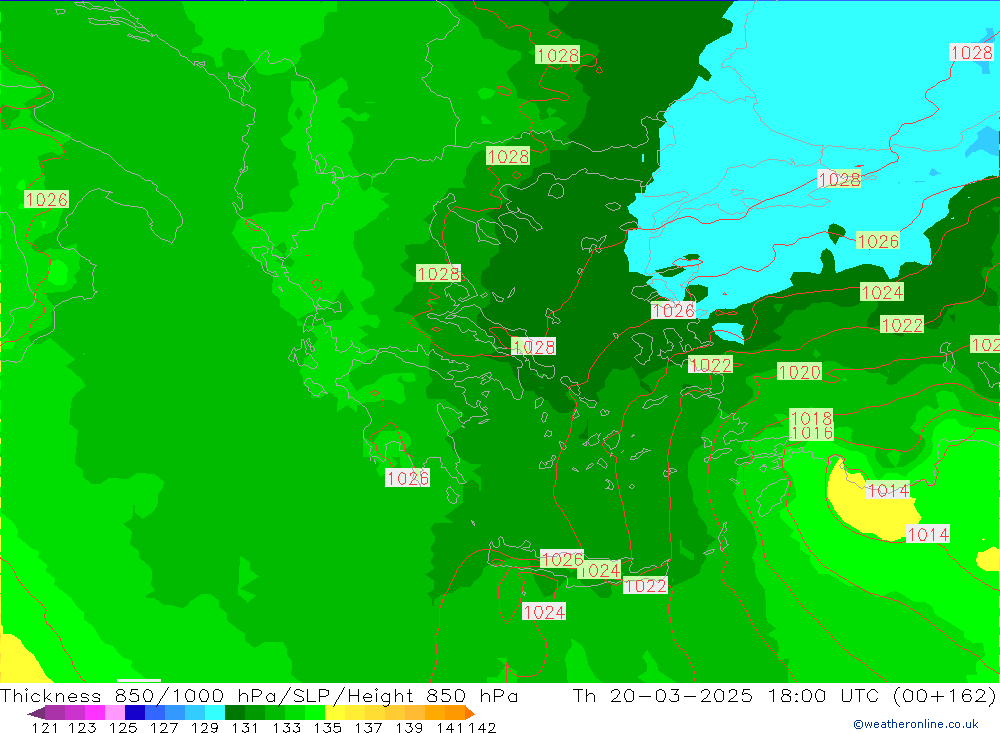Screen dimensions: 1000x733
Task: Click the legend value 121
Action: point(45,727)
